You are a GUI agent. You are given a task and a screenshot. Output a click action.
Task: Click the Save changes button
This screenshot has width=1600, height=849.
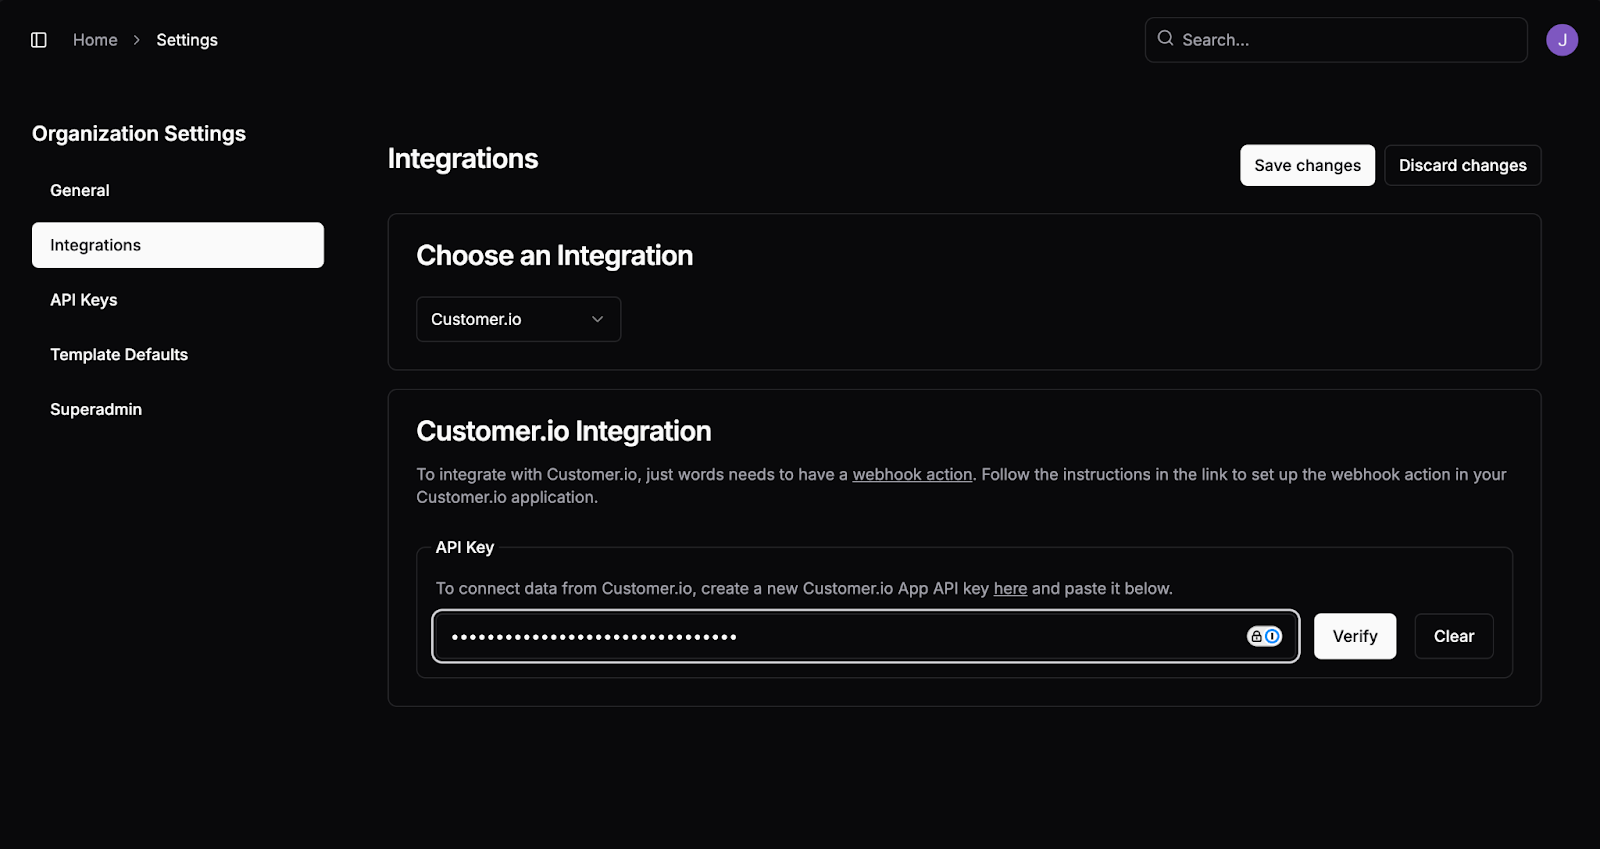tap(1307, 165)
